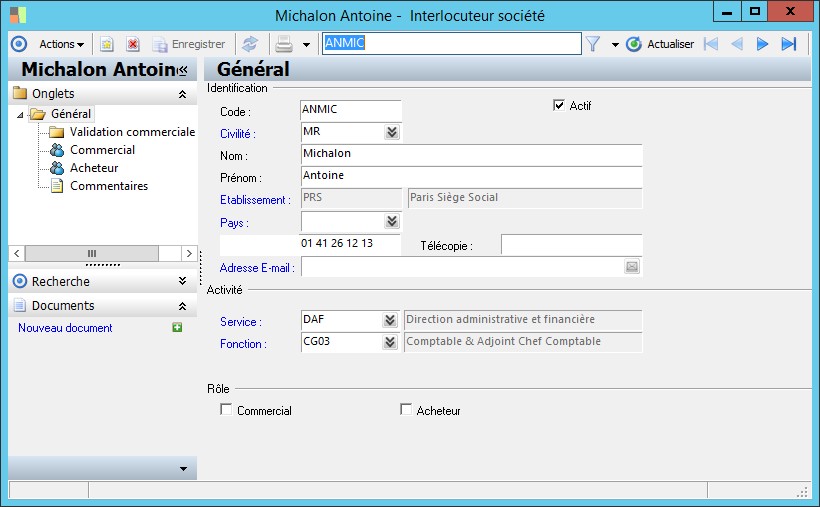820x507 pixels.
Task: Collapse the Général tree node
Action: click(20, 115)
